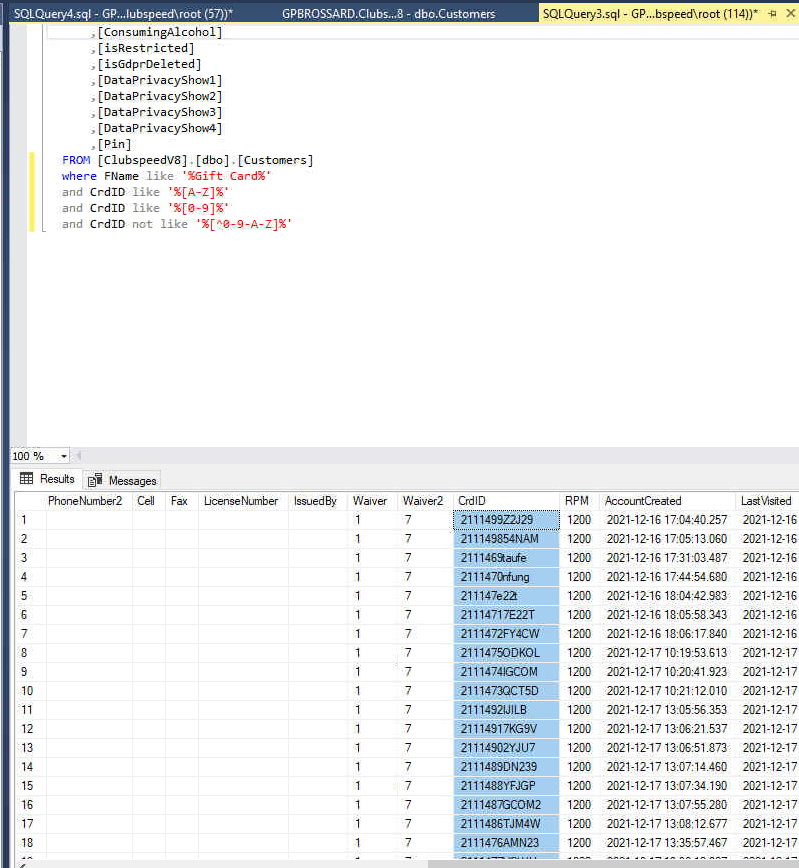This screenshot has width=799, height=868.
Task: Switch to the SQLQuery4.sql tab
Action: pos(123,13)
